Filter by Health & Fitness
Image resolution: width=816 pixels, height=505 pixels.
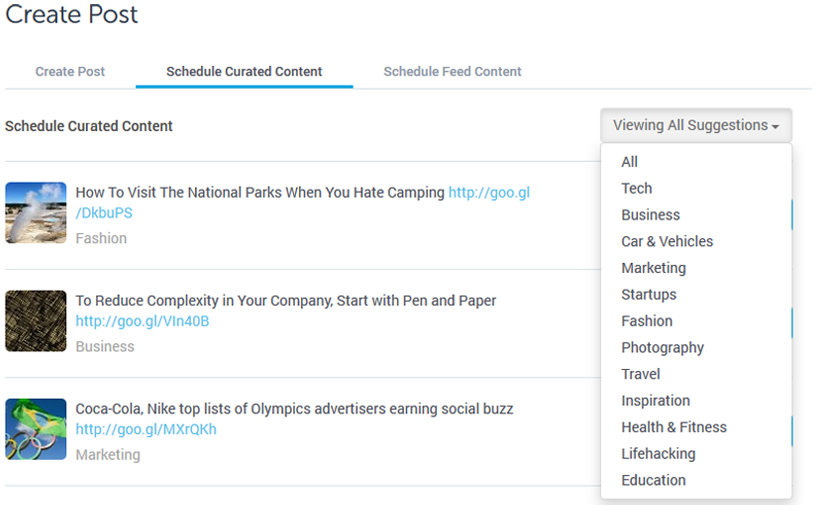coord(673,427)
